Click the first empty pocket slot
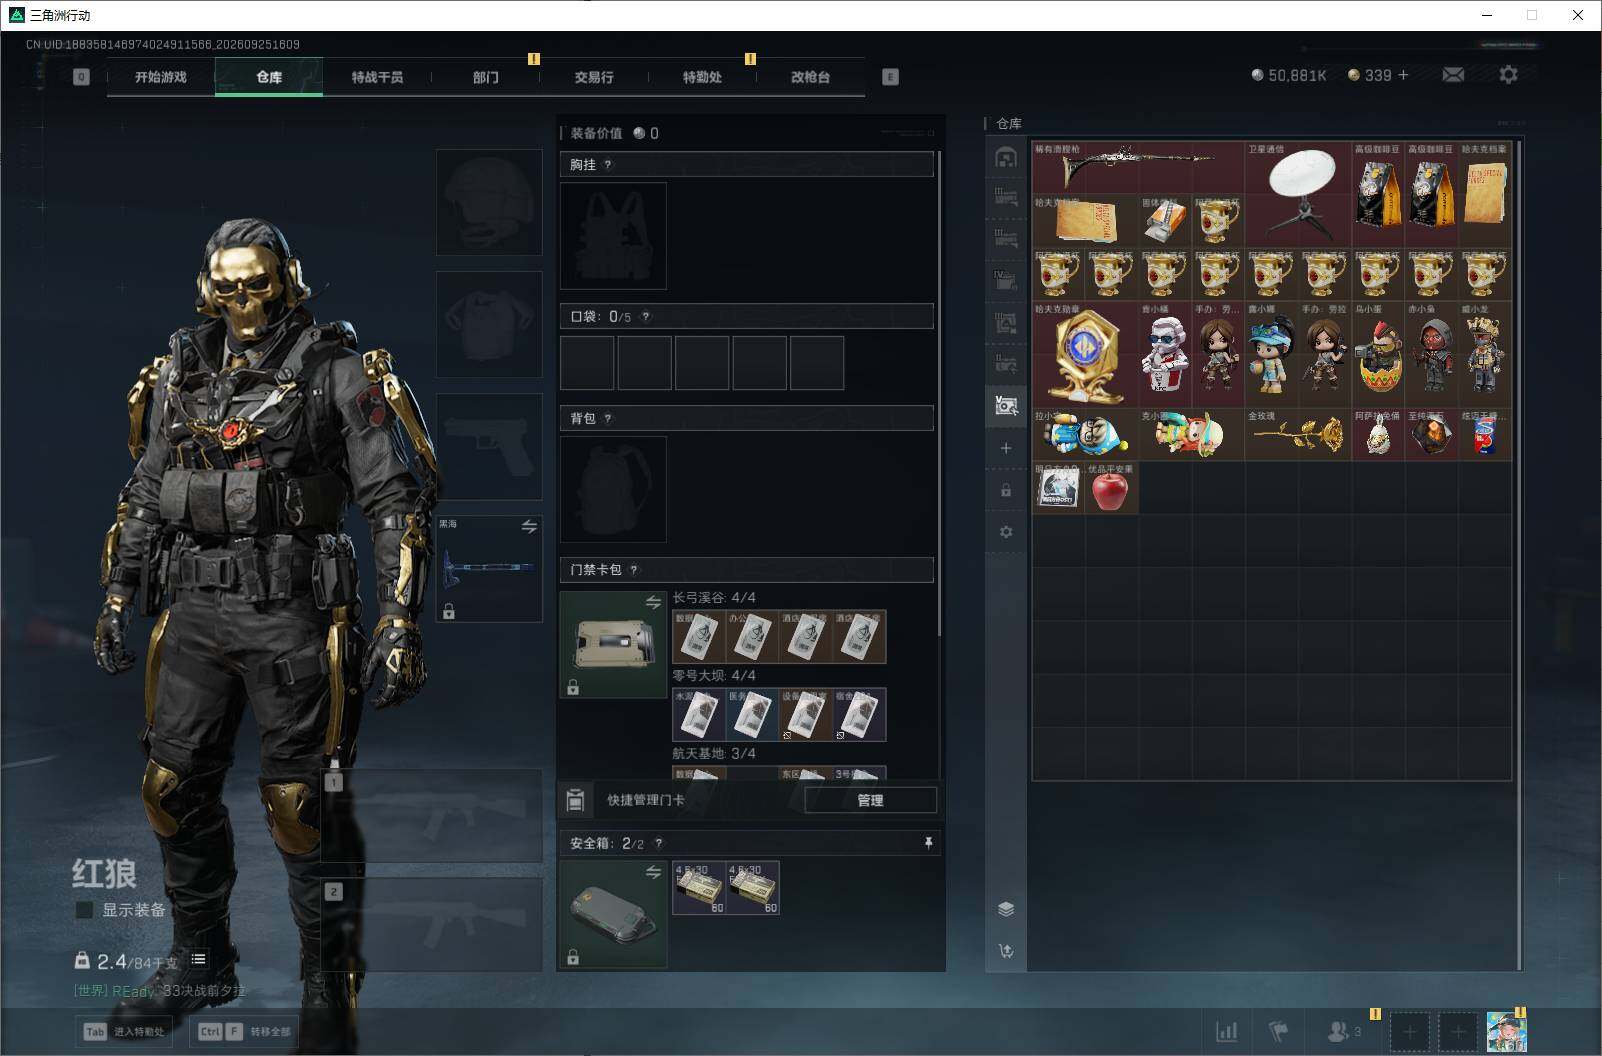 pos(587,363)
